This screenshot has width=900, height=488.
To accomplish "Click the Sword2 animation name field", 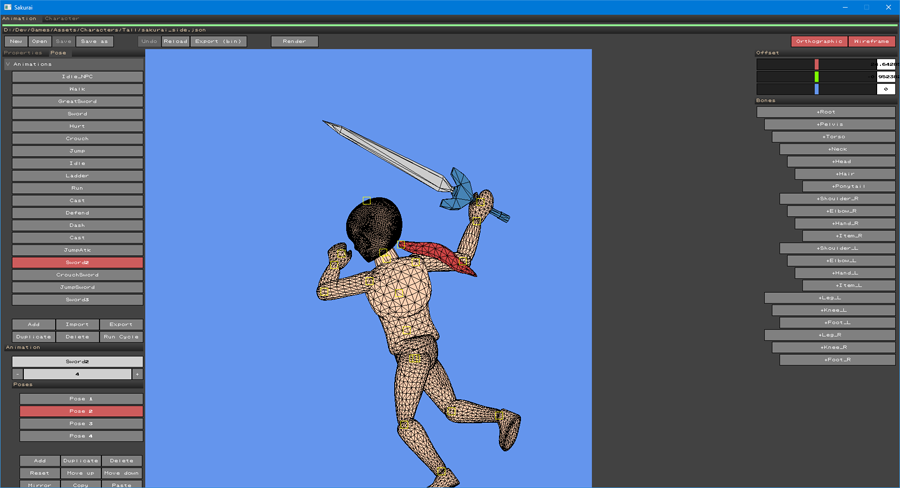I will click(77, 362).
